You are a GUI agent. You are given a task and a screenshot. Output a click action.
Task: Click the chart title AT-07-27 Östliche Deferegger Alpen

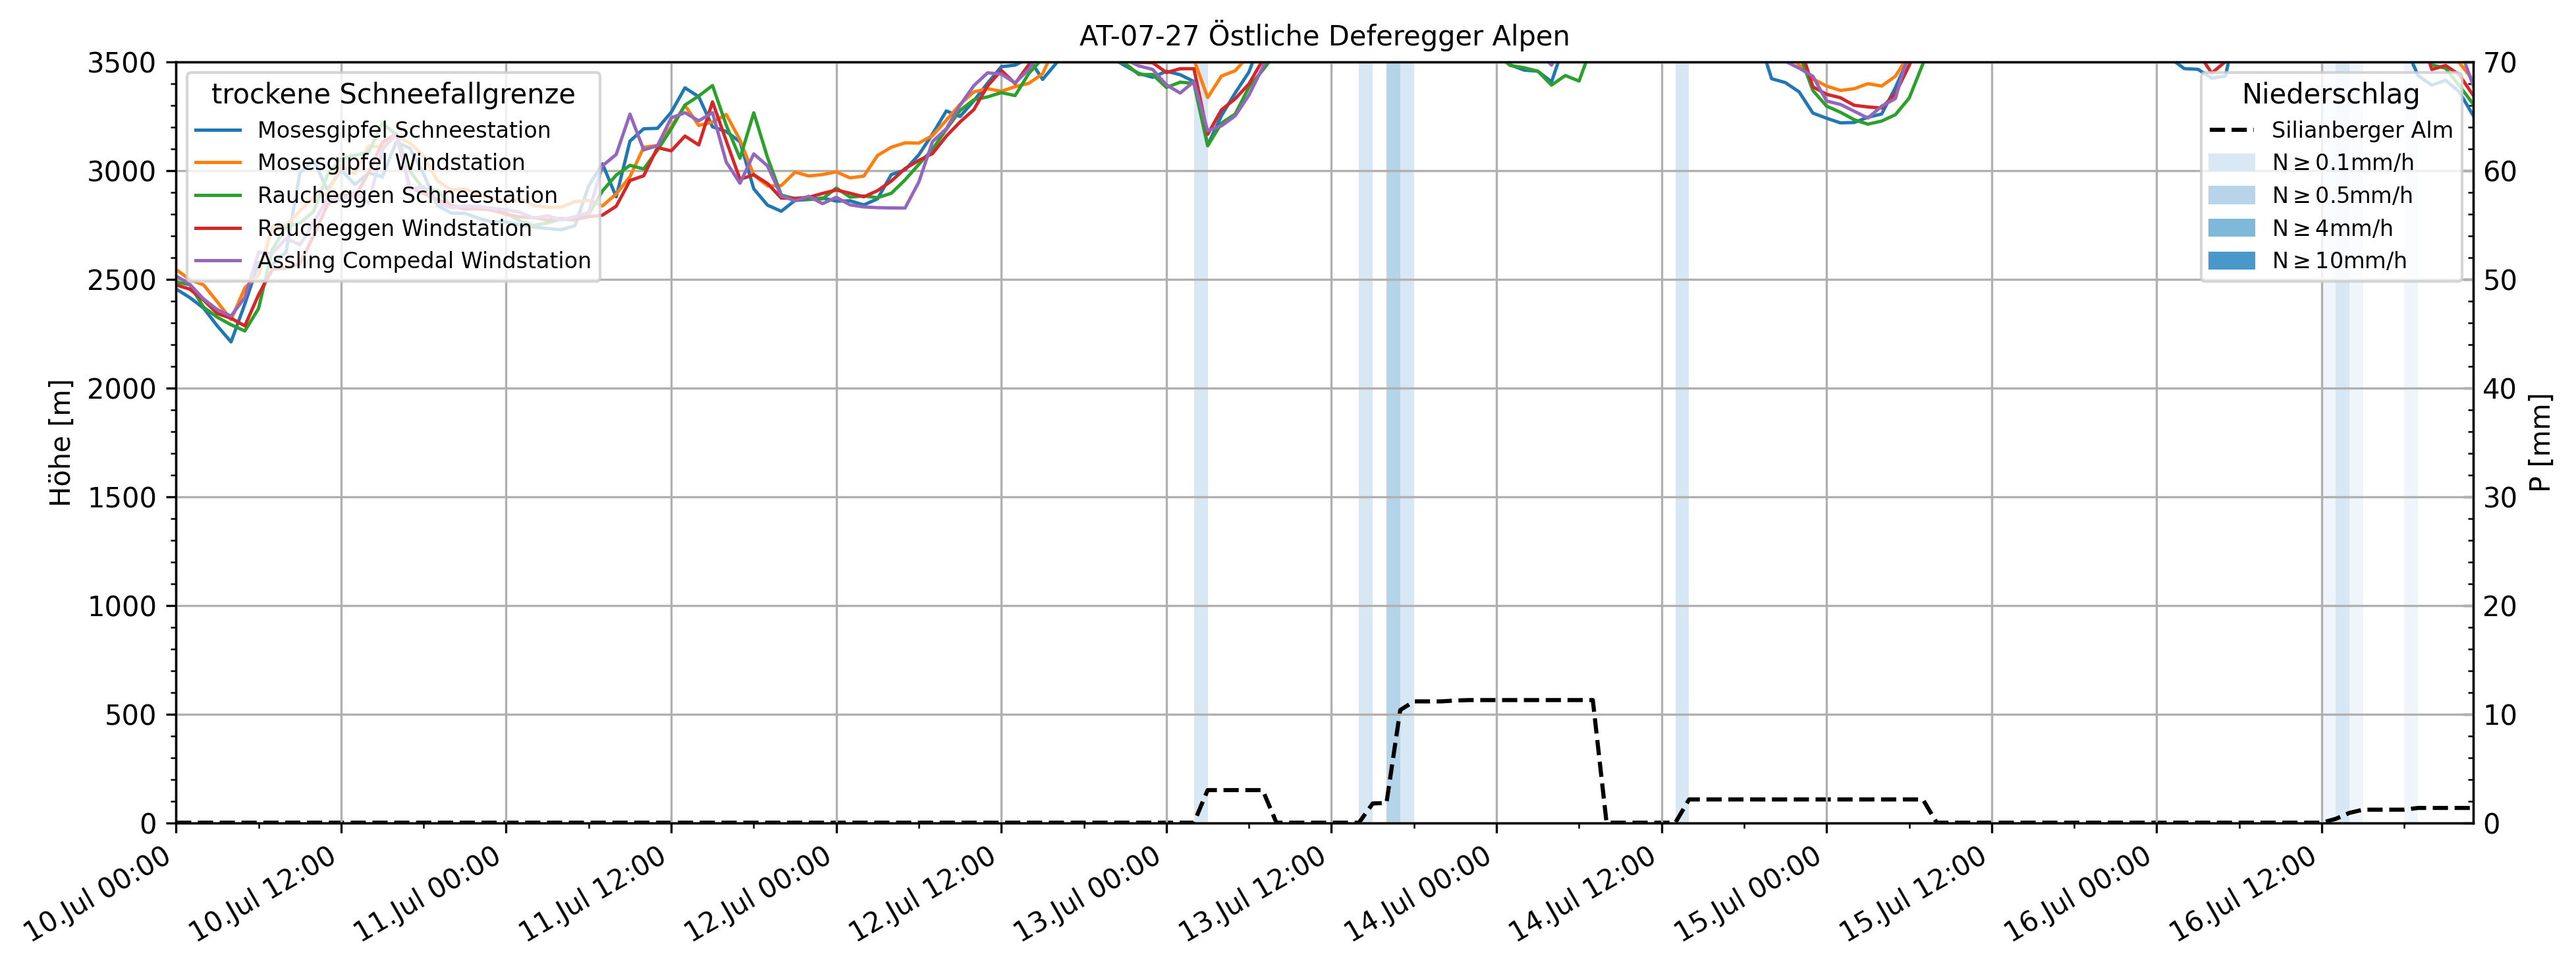coord(1323,36)
